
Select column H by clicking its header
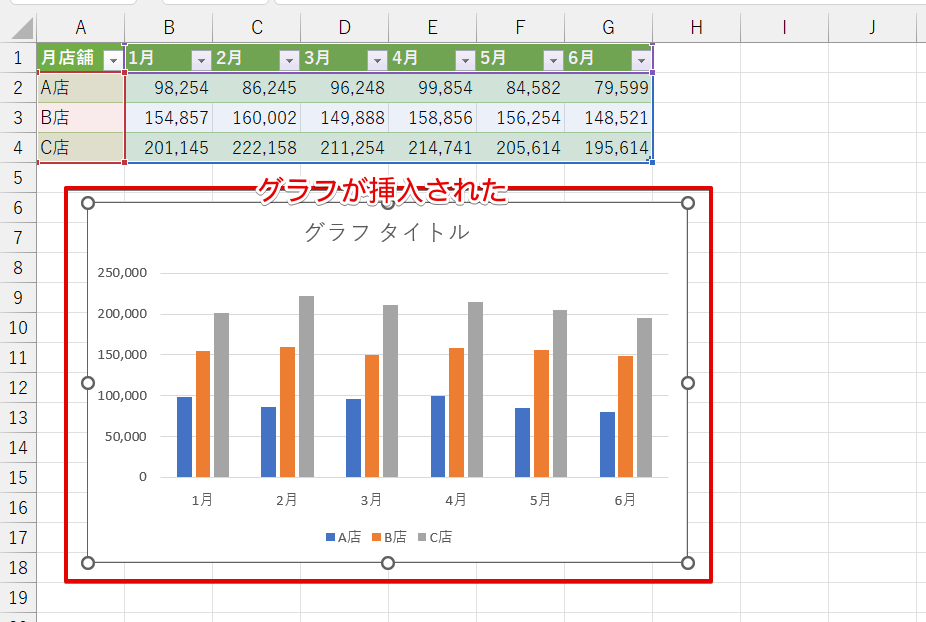click(695, 26)
